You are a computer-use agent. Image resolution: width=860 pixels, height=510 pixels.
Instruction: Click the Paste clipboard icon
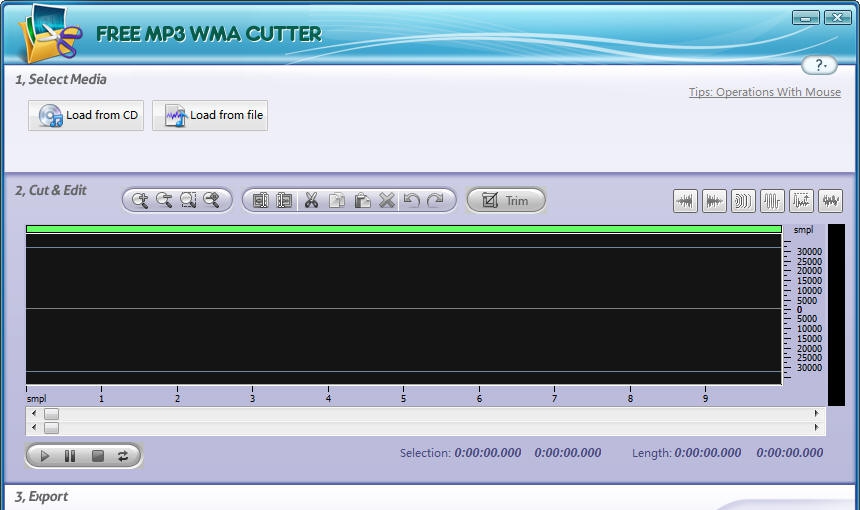[362, 200]
